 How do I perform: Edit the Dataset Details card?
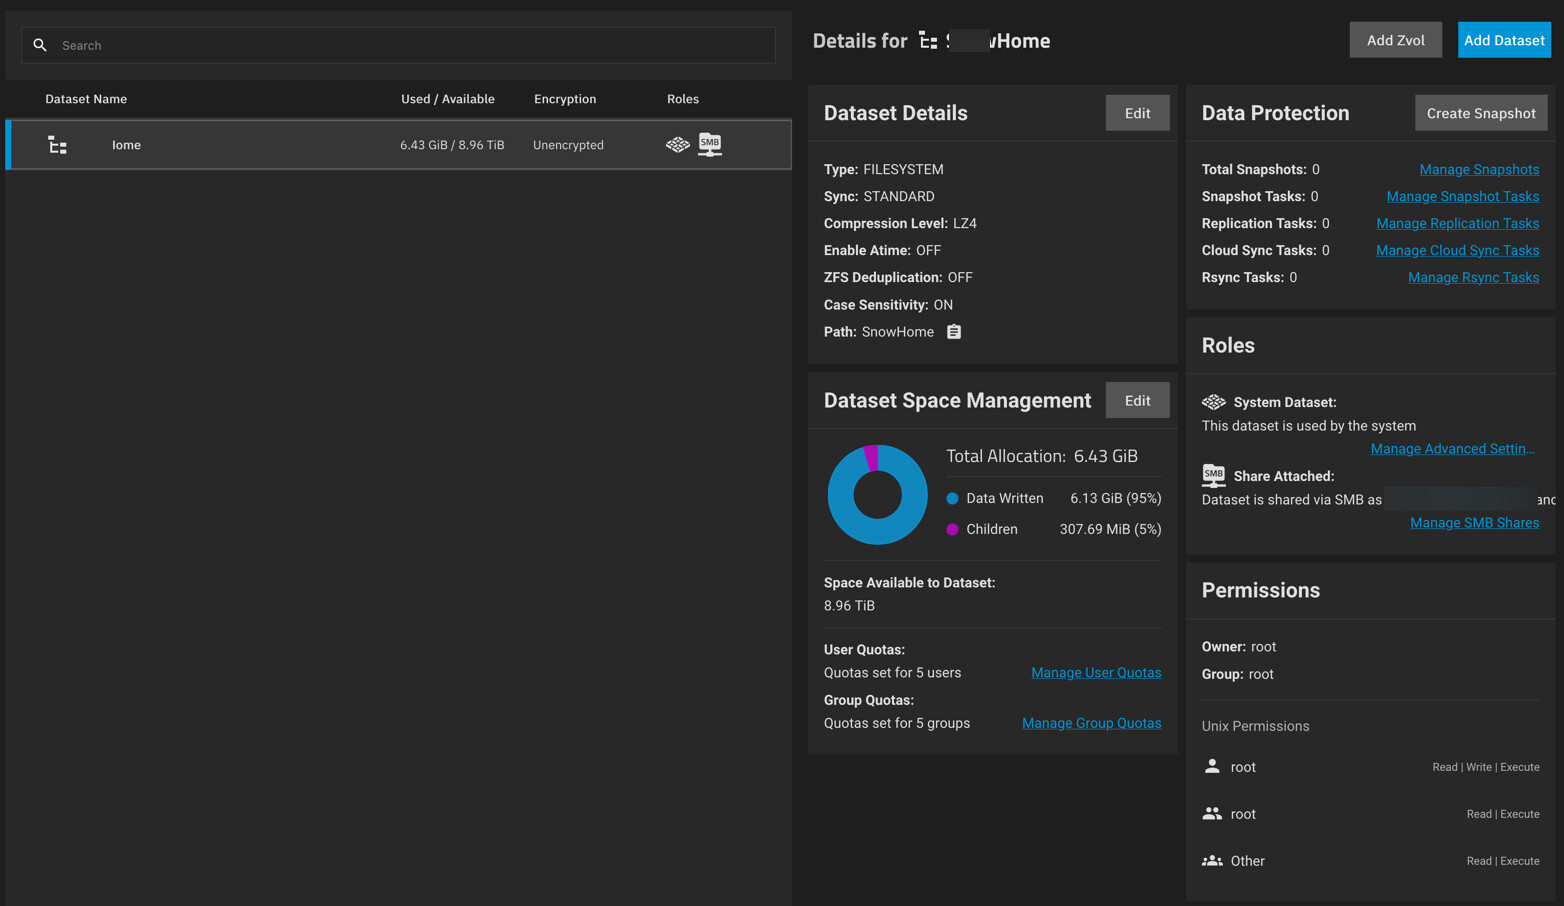point(1137,113)
